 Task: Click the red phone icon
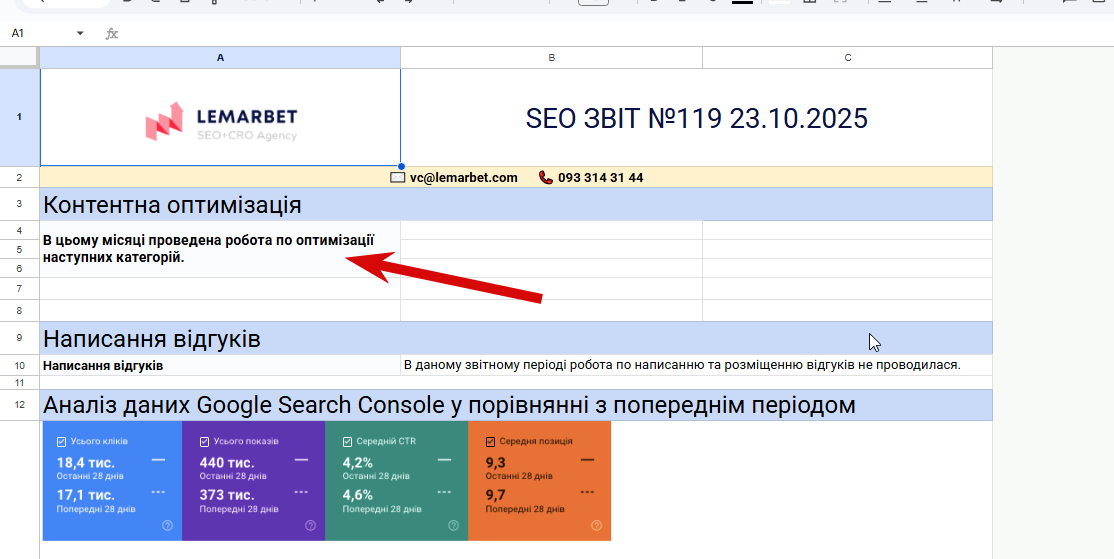tap(546, 178)
